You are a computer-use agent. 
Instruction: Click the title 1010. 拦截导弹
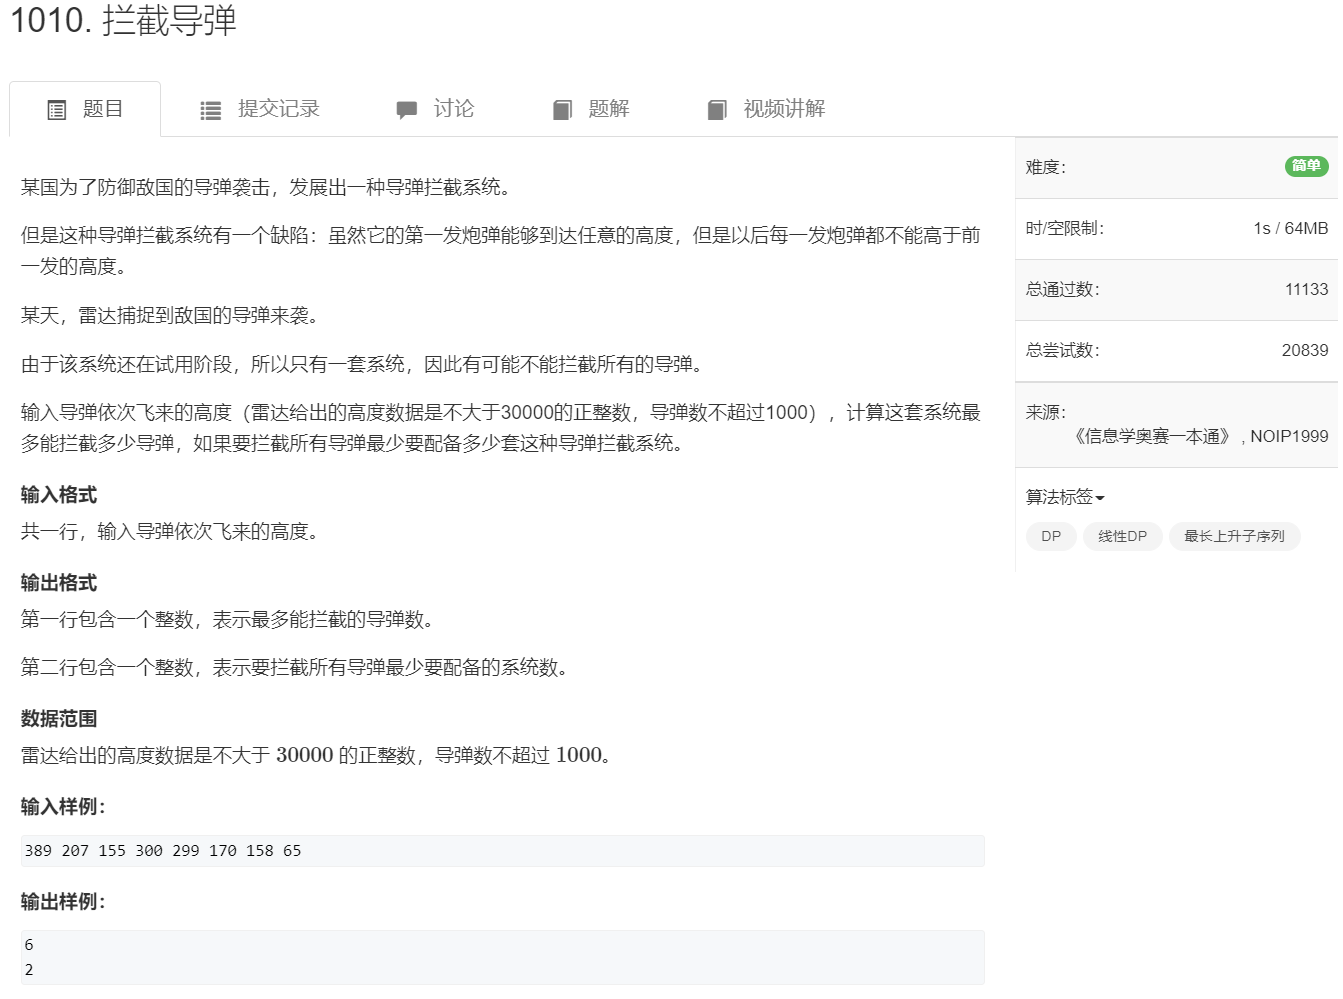point(123,20)
